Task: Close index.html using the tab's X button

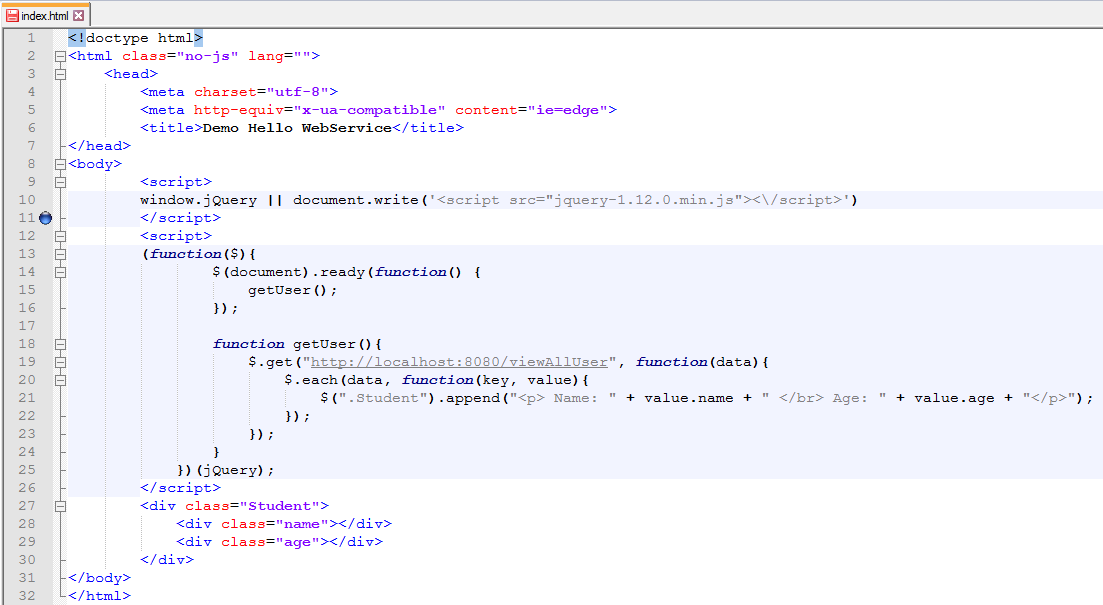Action: coord(80,15)
